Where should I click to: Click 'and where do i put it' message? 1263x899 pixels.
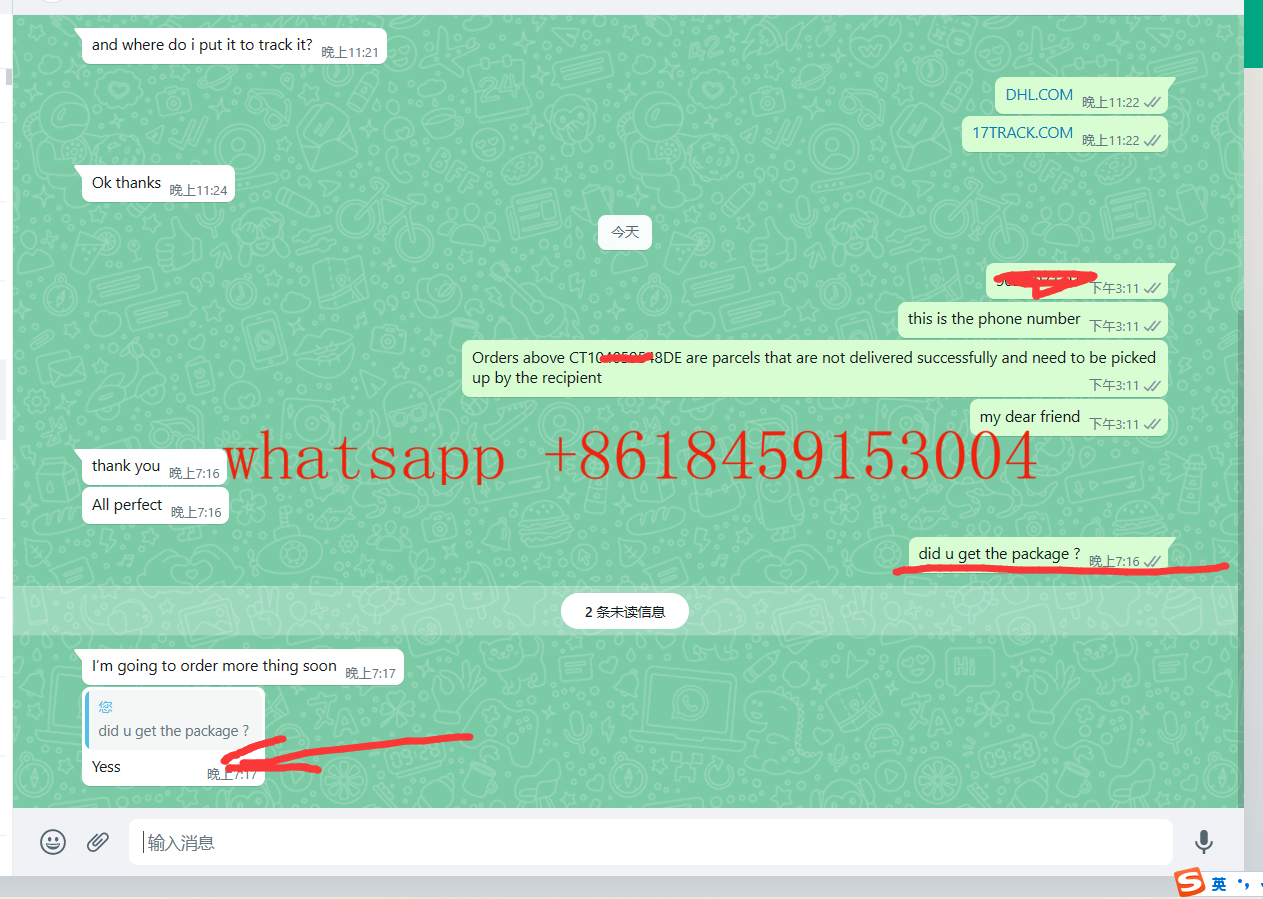coord(202,45)
